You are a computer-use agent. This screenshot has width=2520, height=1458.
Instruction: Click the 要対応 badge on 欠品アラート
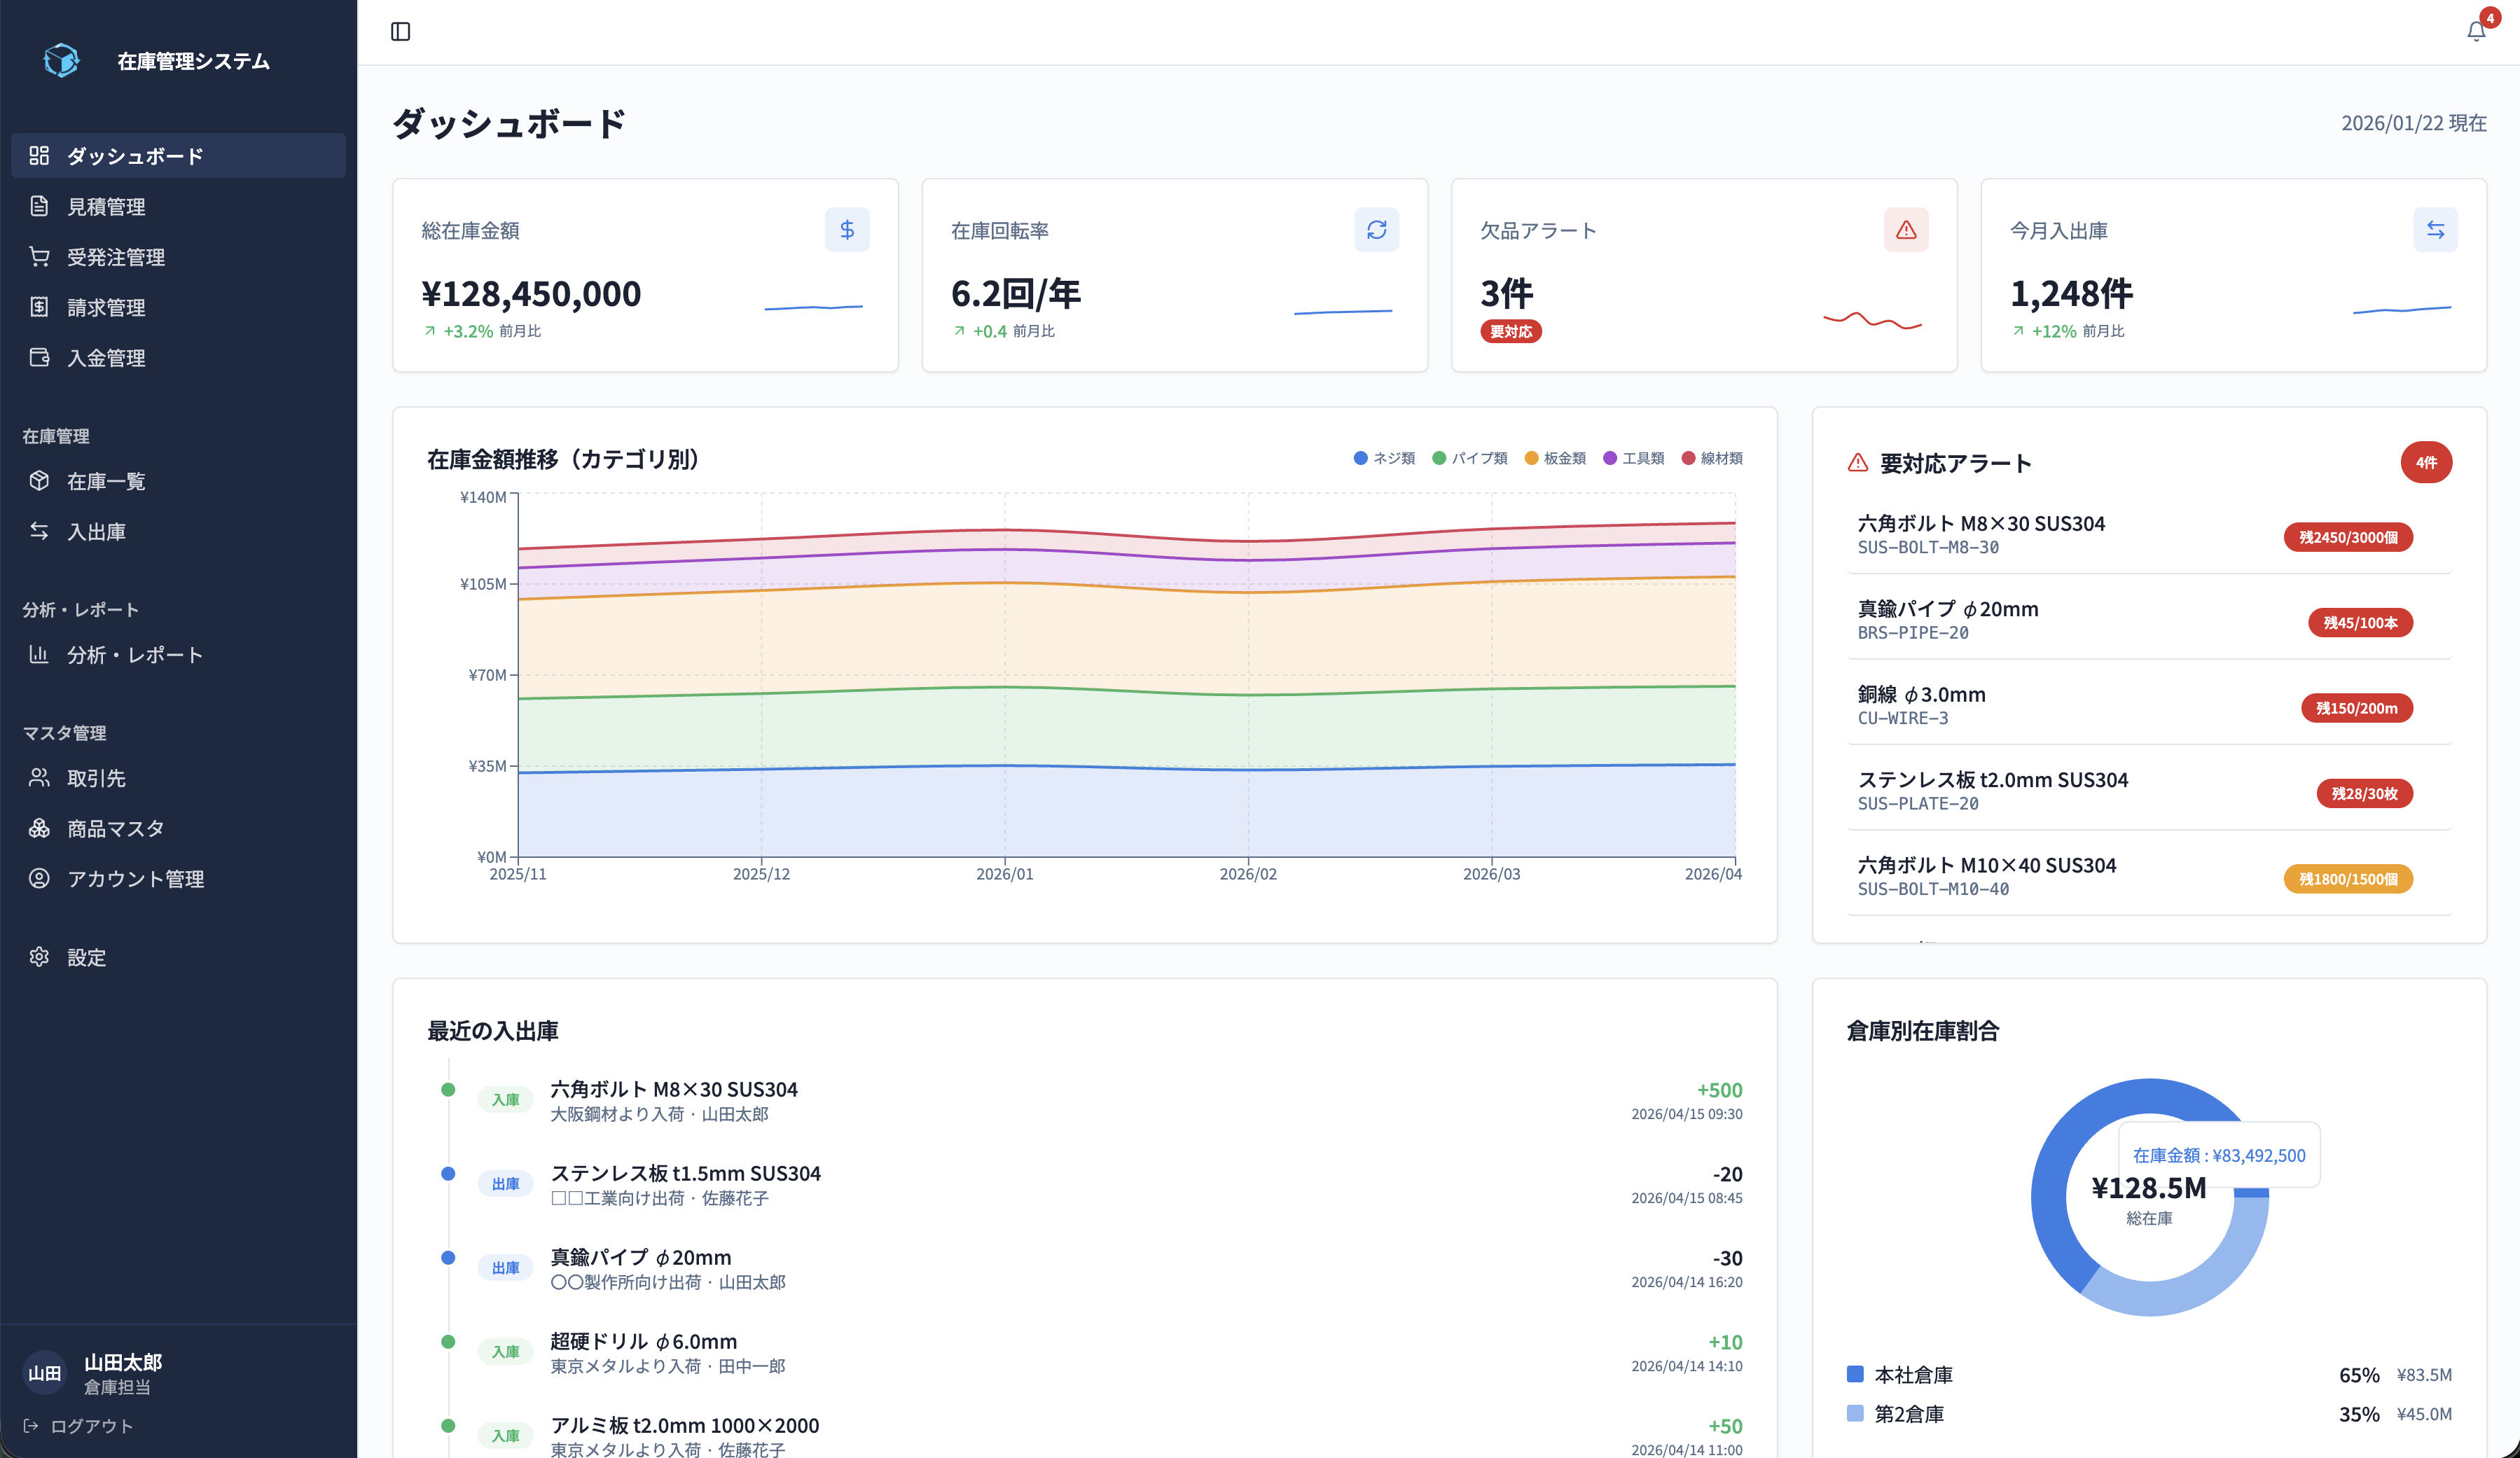[1510, 331]
